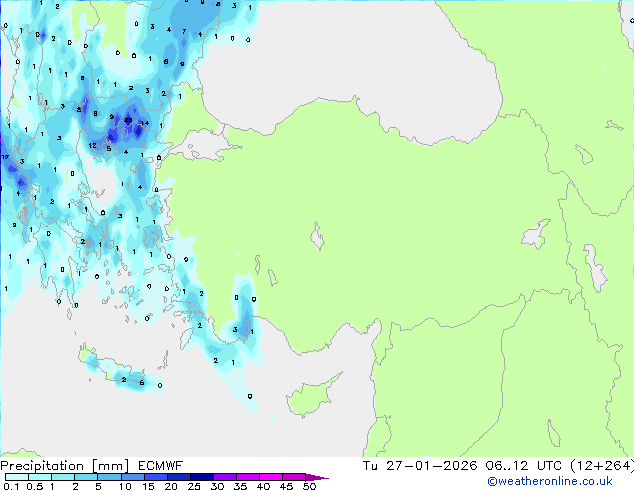
Task: Click the 1–2 mm legend color swatch
Action: (63, 477)
